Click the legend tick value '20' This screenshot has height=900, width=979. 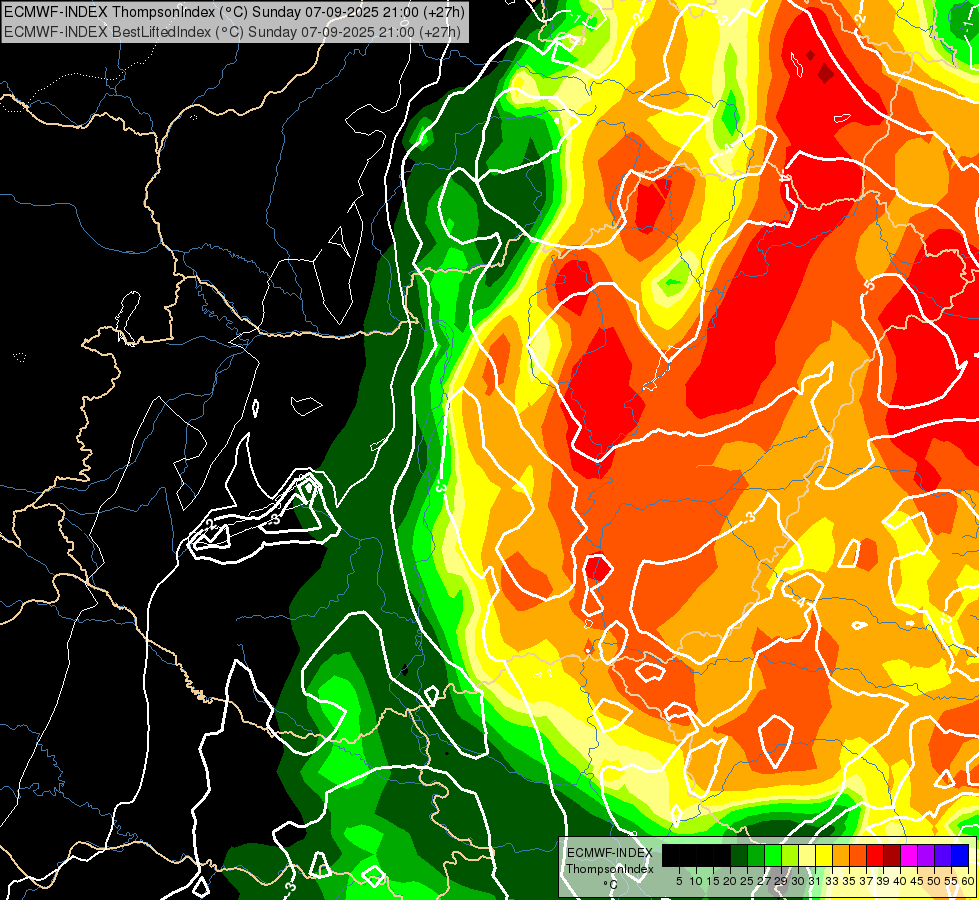(730, 881)
